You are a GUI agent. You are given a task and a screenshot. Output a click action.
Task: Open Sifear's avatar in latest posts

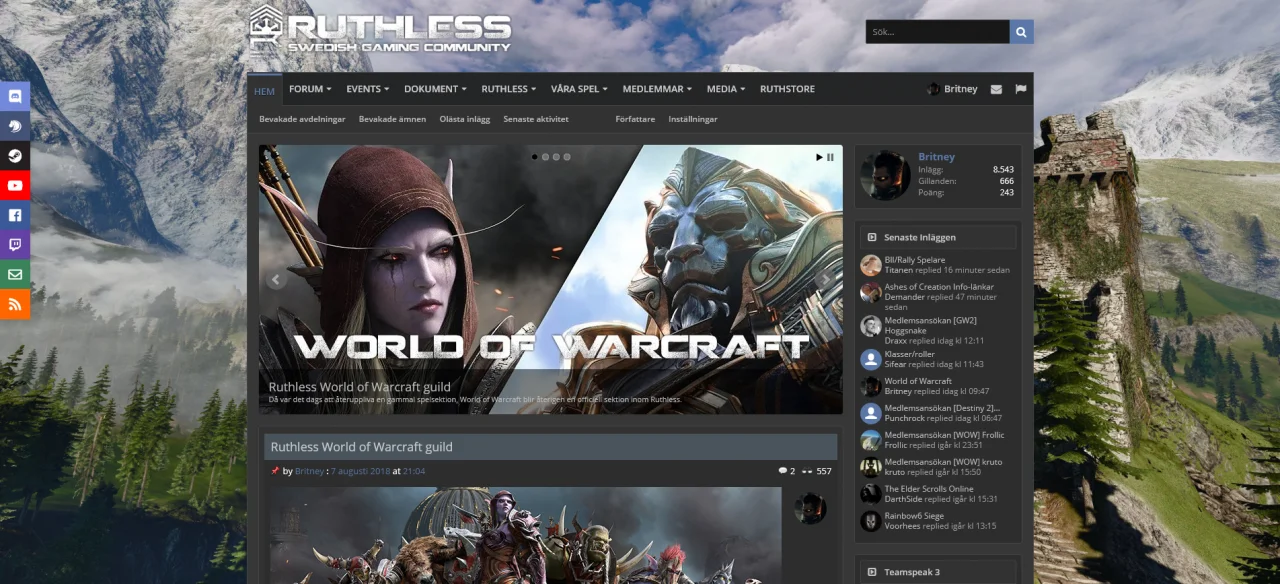point(871,359)
